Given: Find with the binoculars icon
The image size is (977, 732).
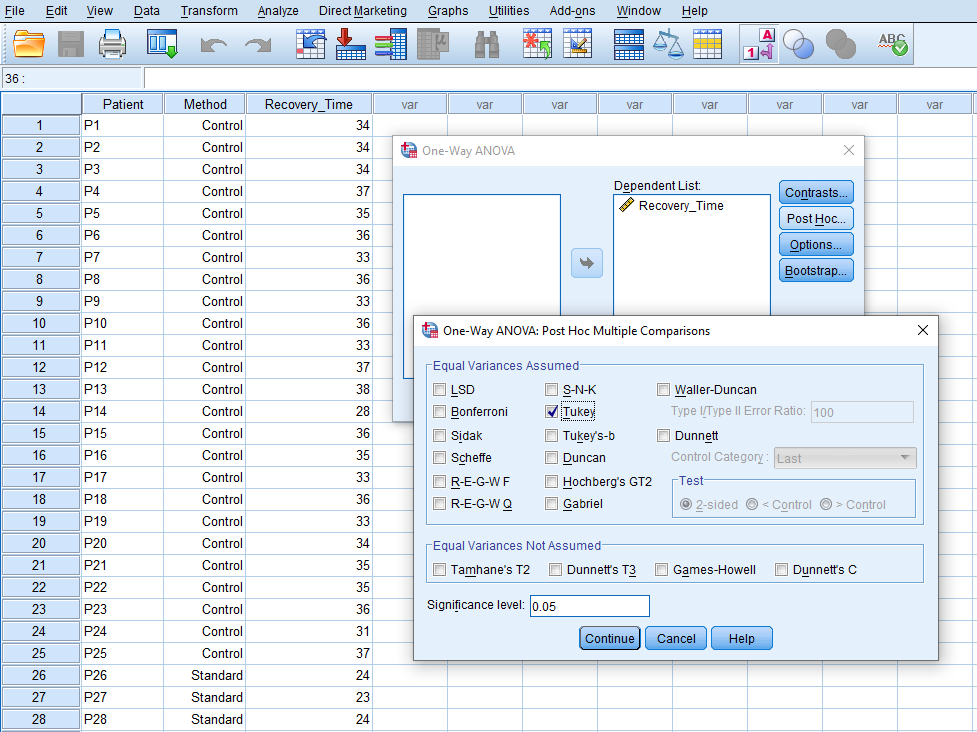Looking at the screenshot, I should 487,44.
